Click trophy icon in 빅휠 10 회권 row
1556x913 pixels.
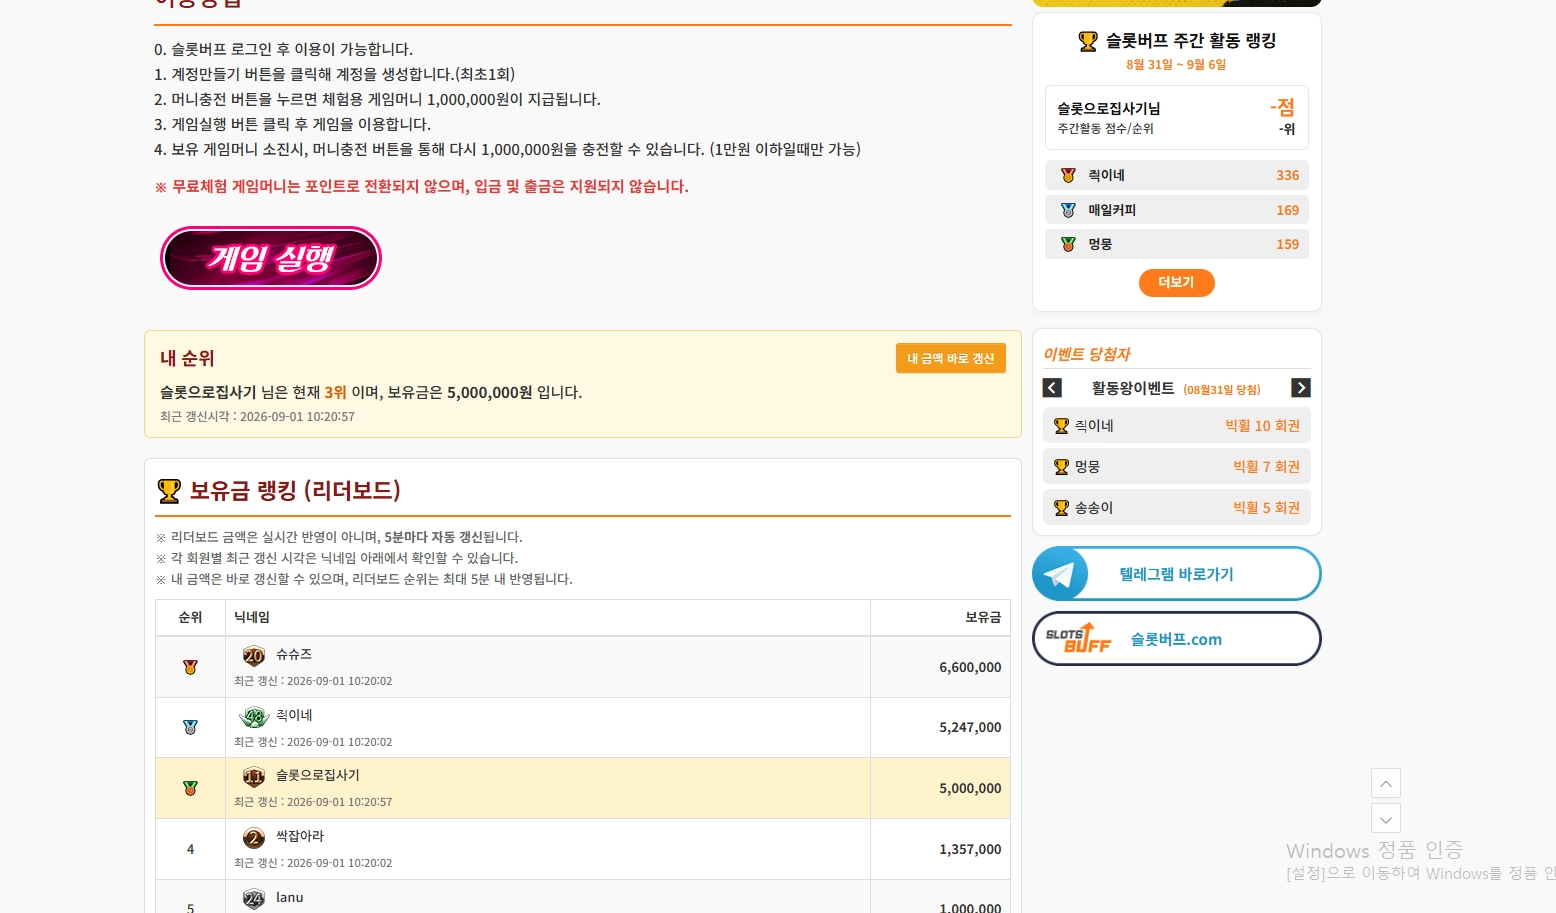click(x=1062, y=426)
